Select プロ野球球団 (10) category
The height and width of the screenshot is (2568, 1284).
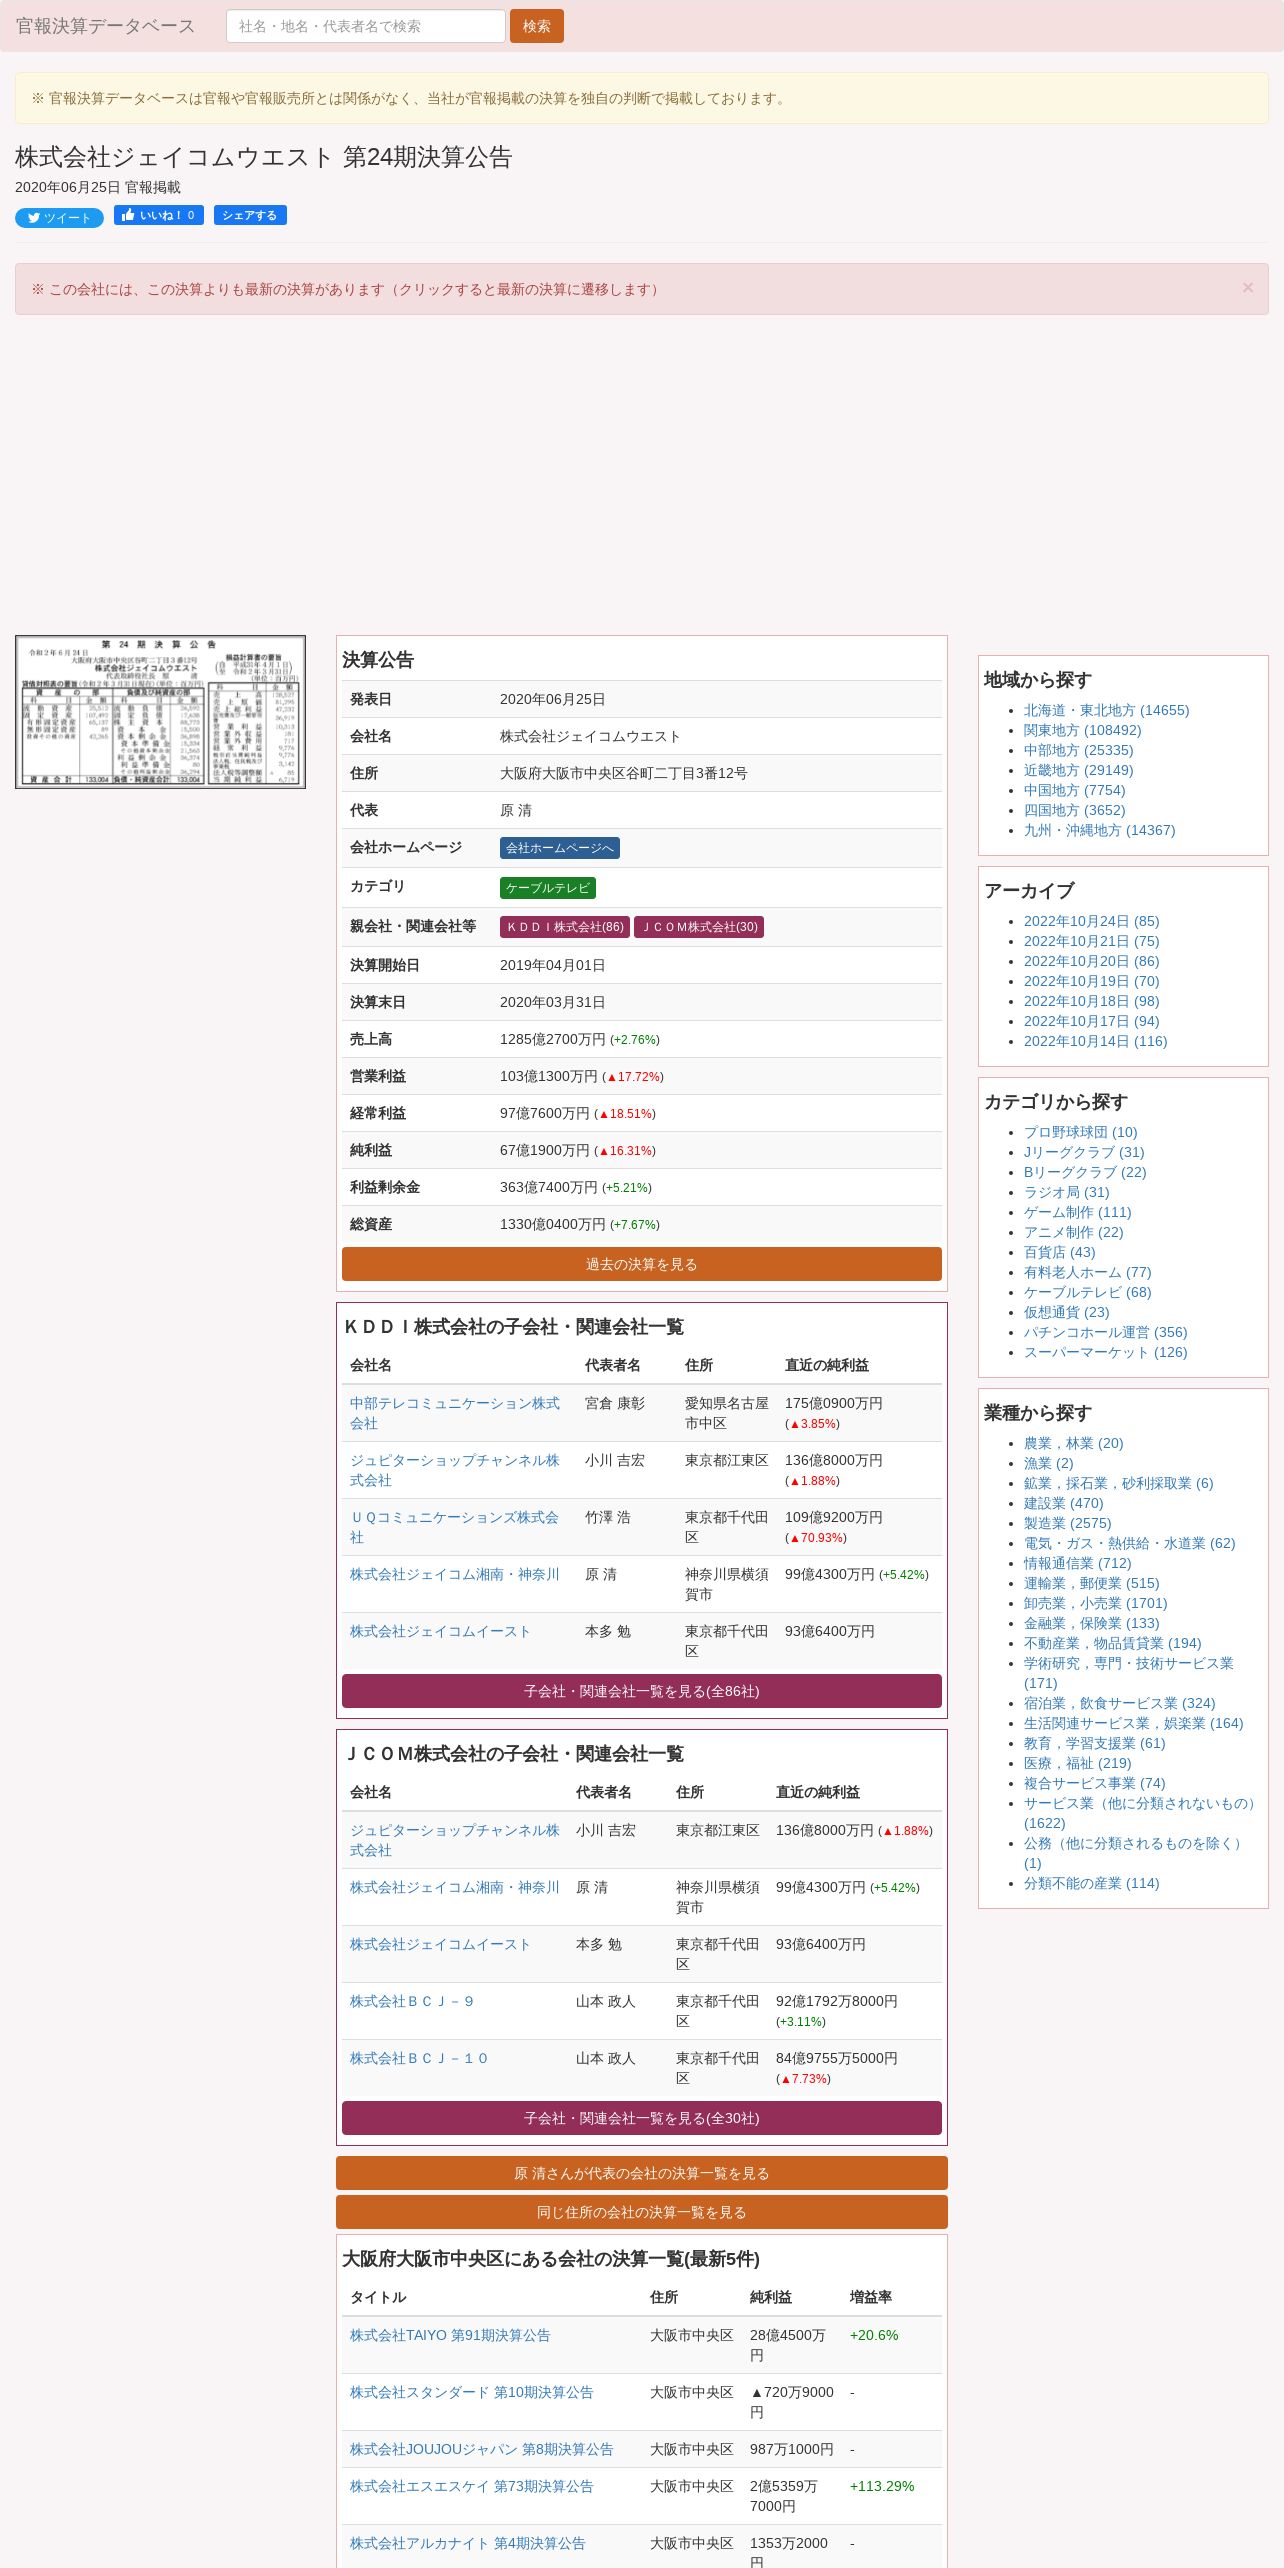click(x=1081, y=1132)
